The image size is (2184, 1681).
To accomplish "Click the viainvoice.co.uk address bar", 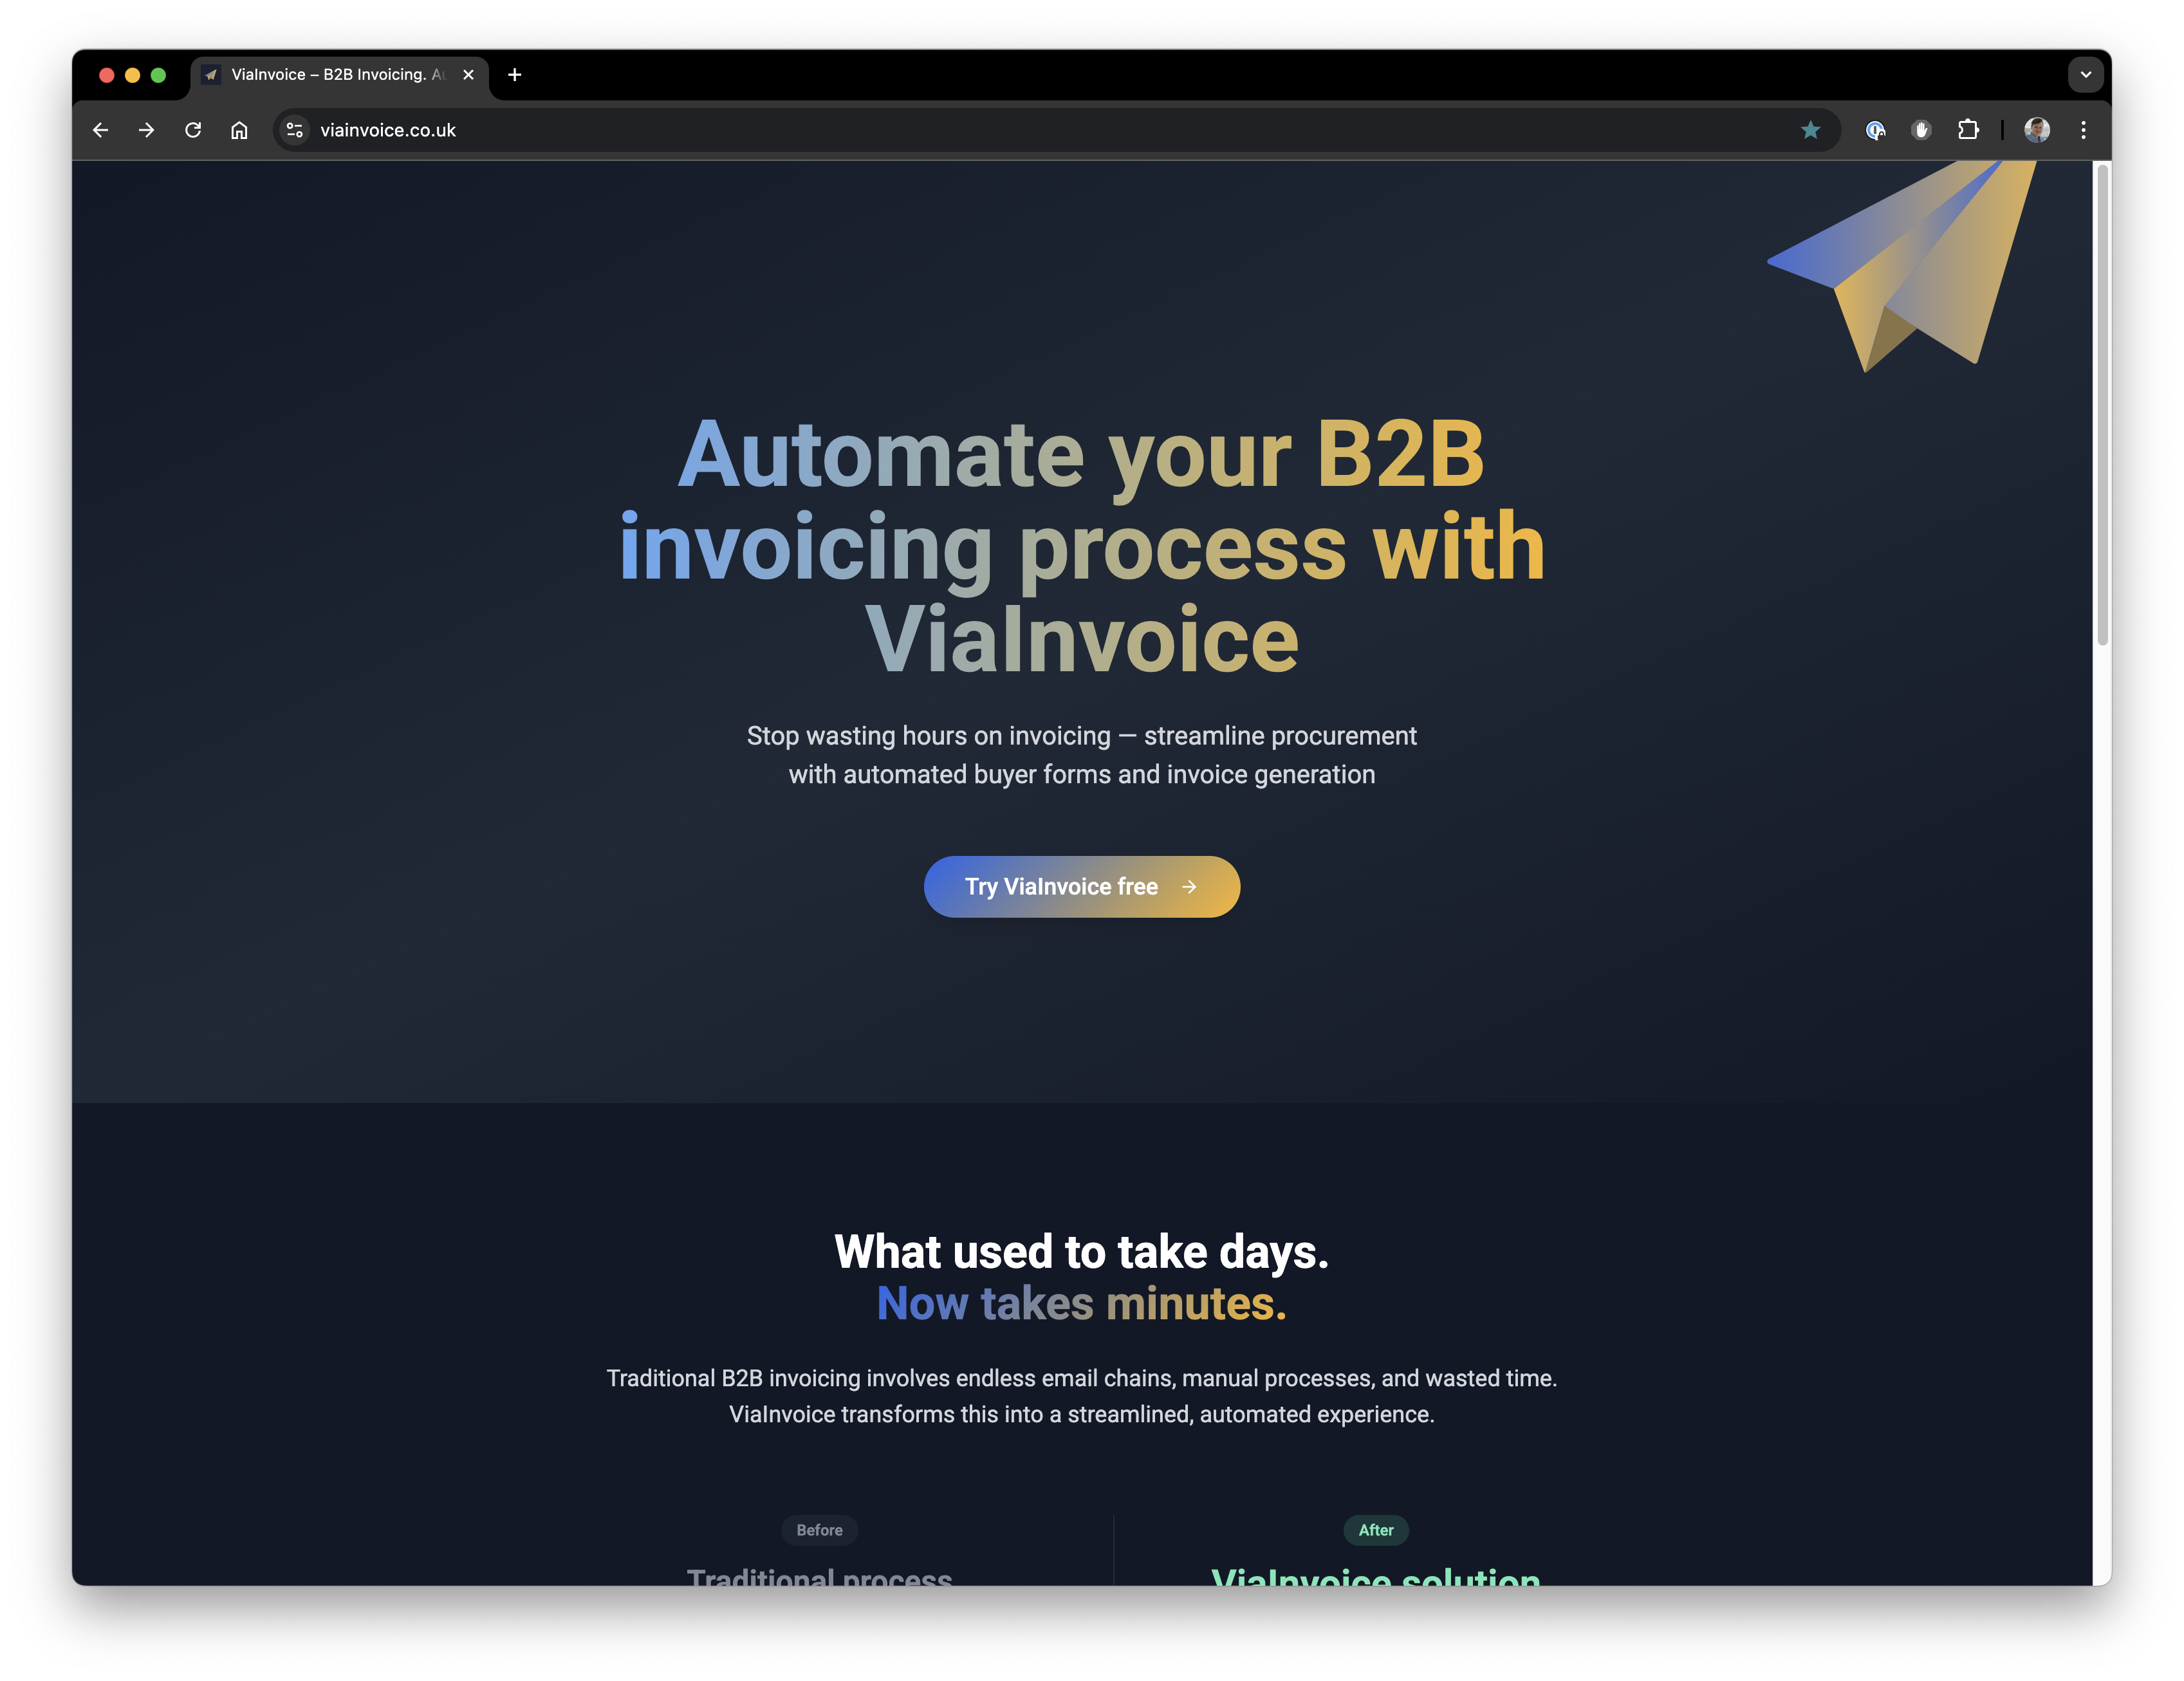I will tap(1000, 130).
